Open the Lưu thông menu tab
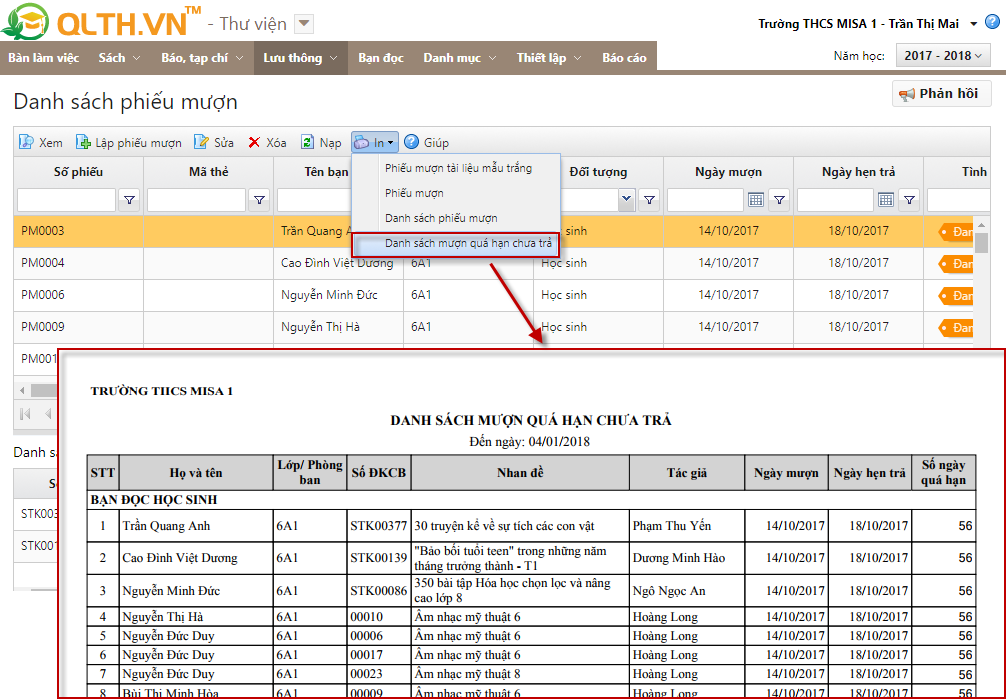1006x699 pixels. [300, 58]
